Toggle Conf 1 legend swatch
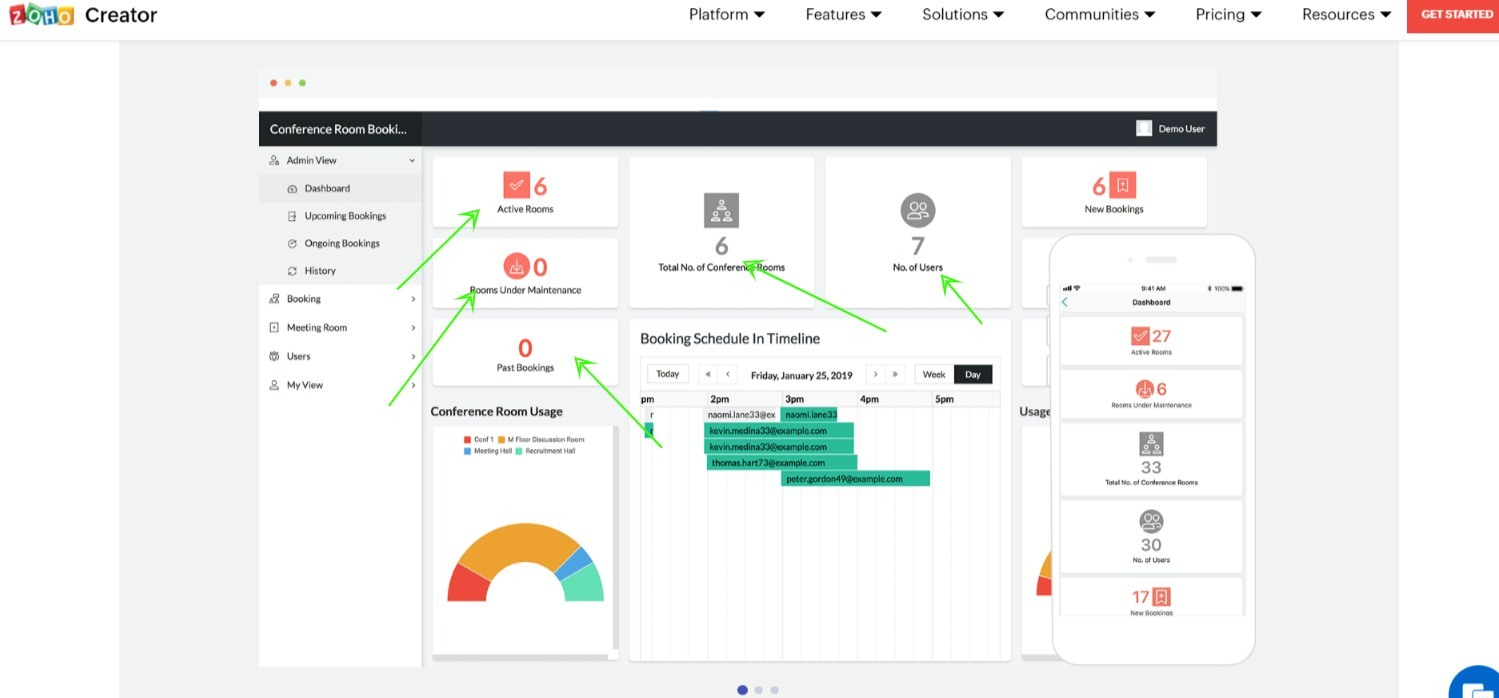Screen dimensions: 1499x698 pyautogui.click(x=467, y=440)
